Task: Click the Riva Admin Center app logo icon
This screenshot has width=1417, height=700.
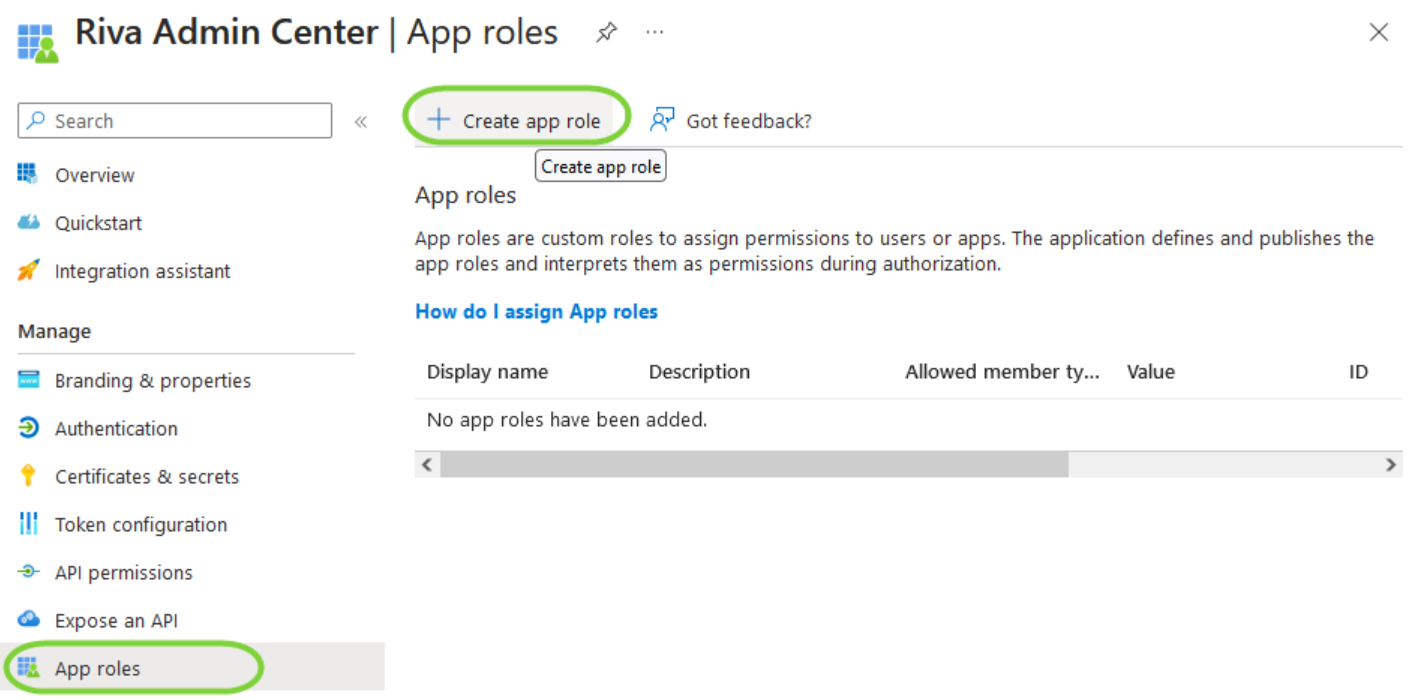Action: coord(38,43)
